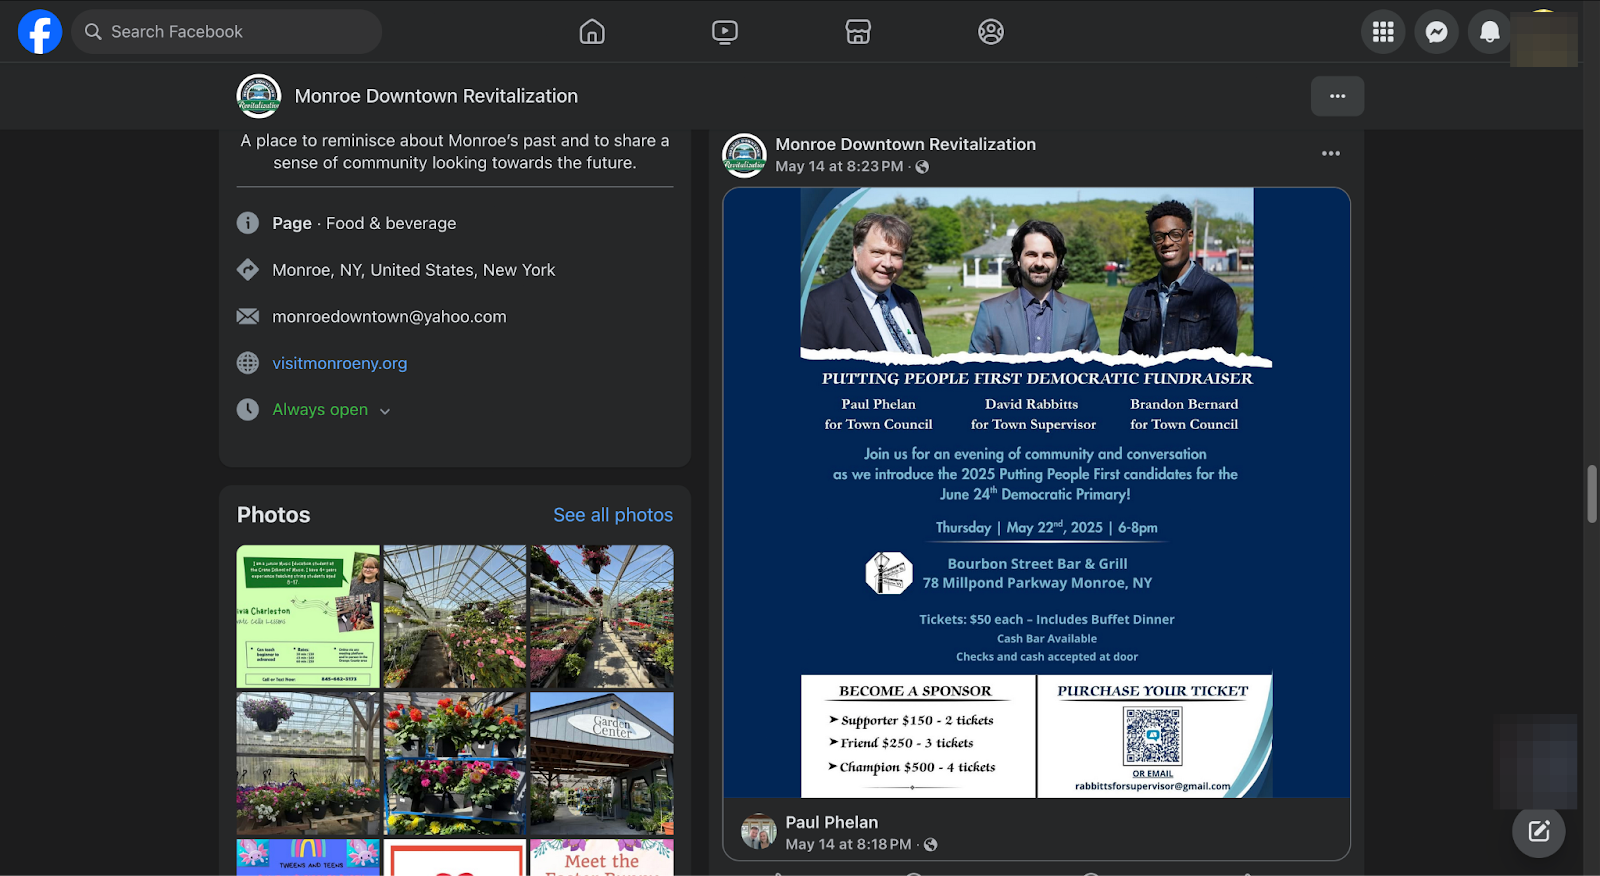Open account profile avatar menu
The image size is (1600, 876).
pyautogui.click(x=1543, y=37)
